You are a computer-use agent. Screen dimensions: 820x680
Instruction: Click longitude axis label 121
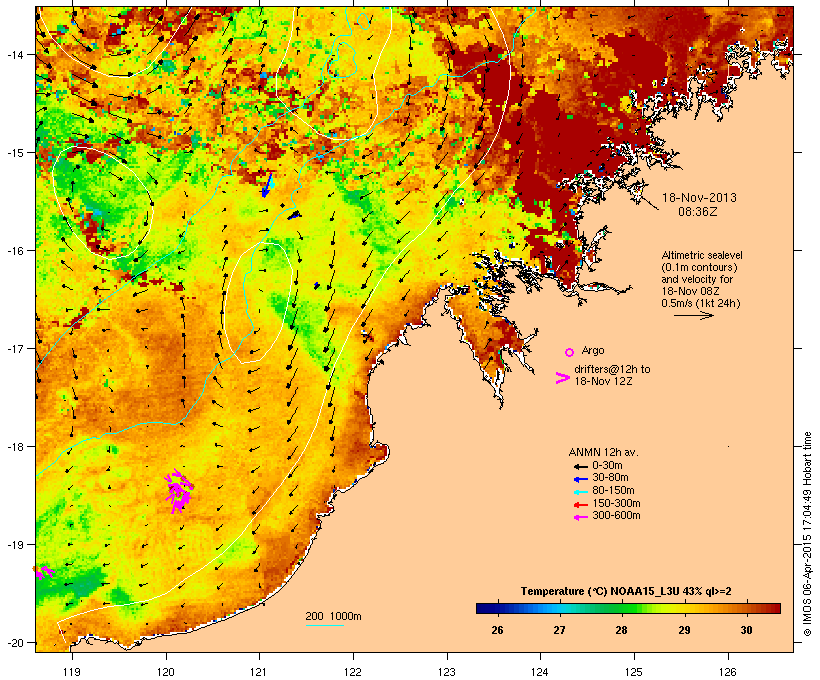[x=259, y=672]
